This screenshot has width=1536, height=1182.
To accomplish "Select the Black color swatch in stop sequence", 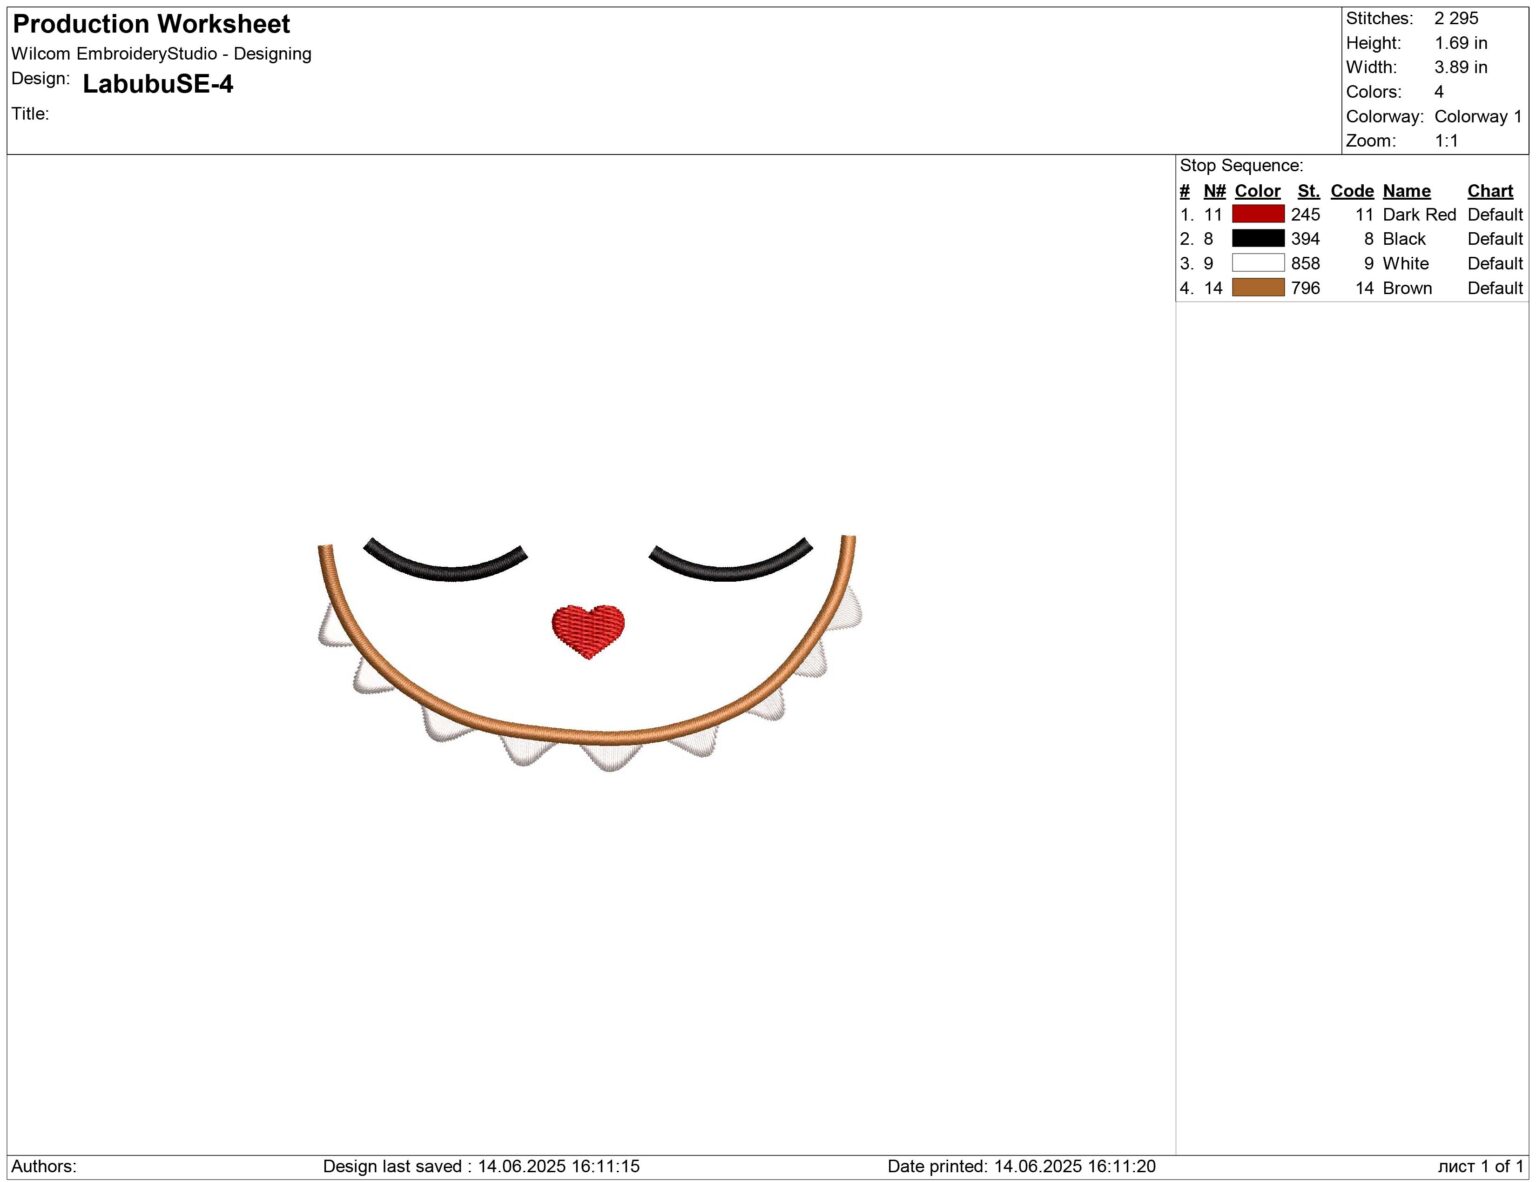I will pos(1259,238).
